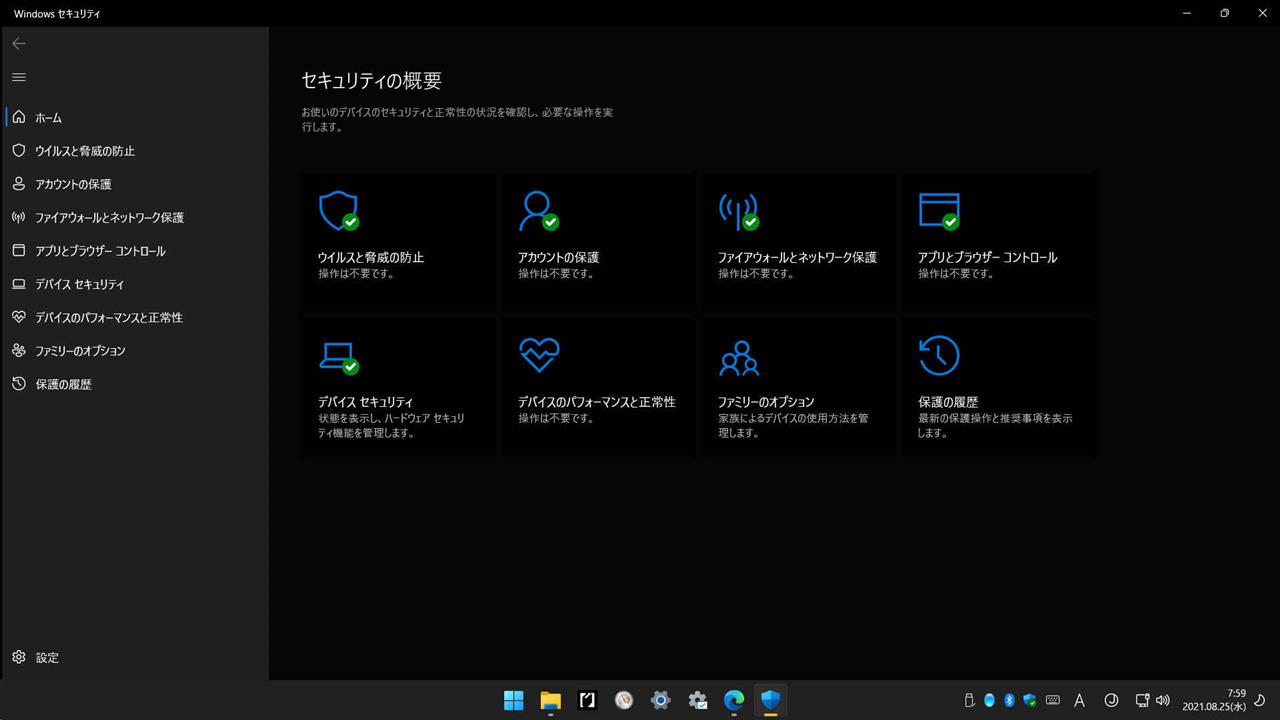Open the clock showing 7:59 and date
This screenshot has width=1280, height=720.
point(1214,700)
